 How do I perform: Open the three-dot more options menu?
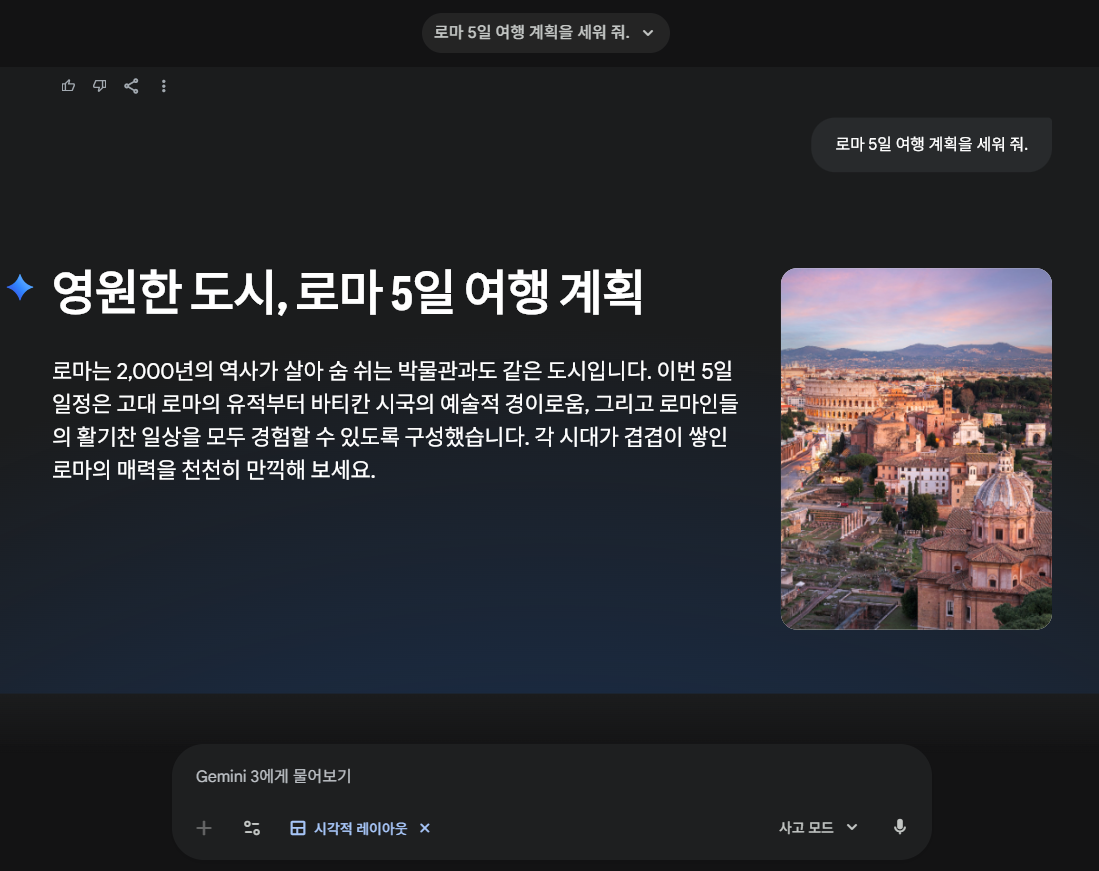(163, 86)
